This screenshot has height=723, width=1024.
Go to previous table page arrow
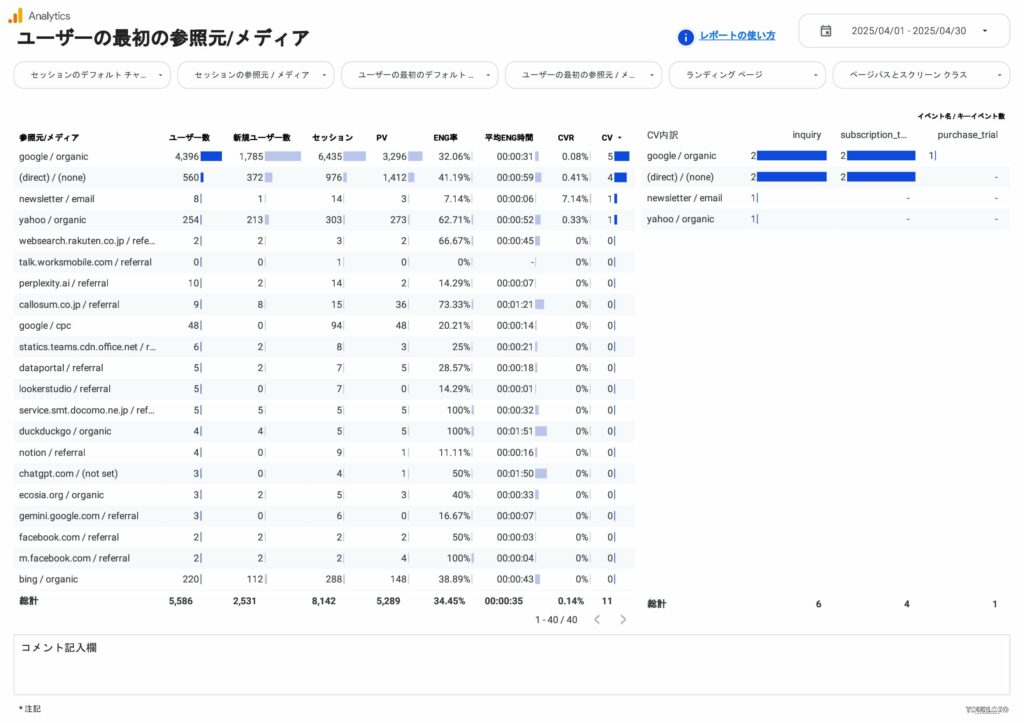coord(597,619)
